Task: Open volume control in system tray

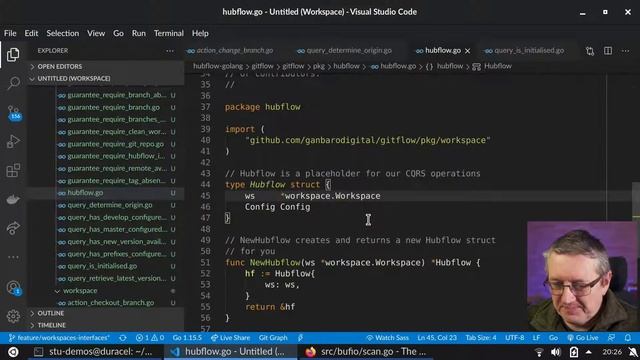Action: (556, 352)
